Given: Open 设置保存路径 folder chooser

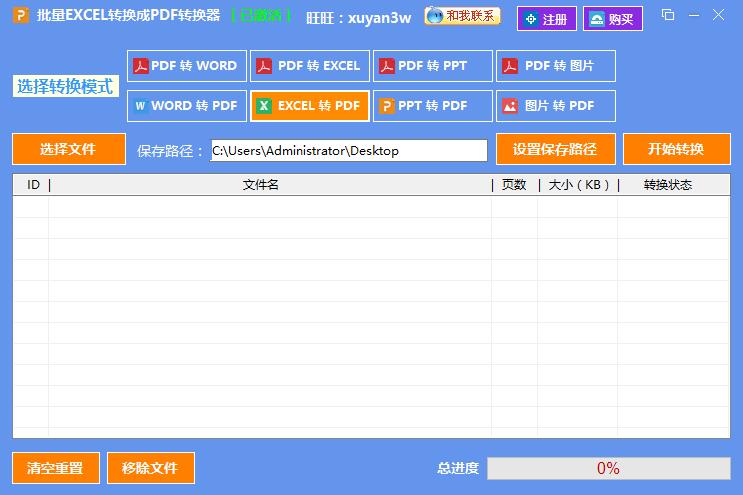Looking at the screenshot, I should pos(555,149).
